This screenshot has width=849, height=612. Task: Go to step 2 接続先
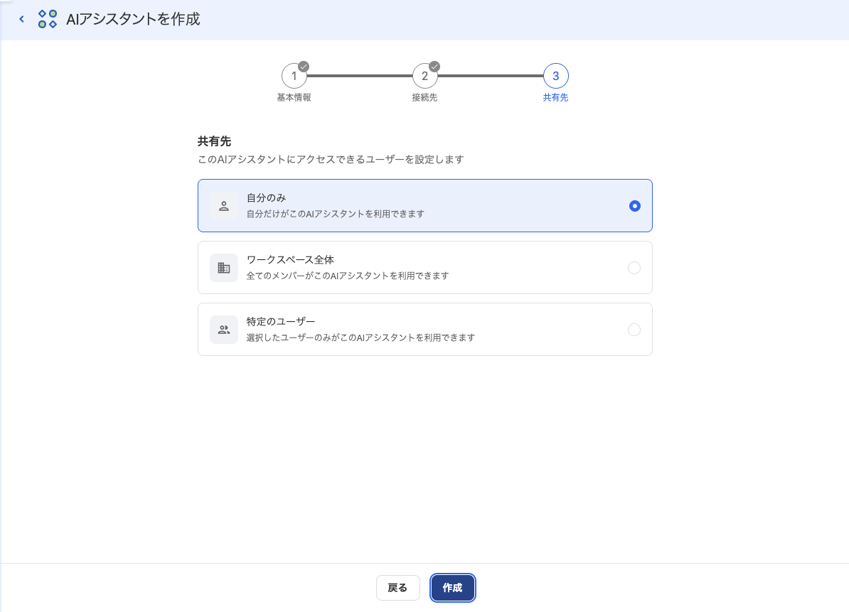coord(425,76)
